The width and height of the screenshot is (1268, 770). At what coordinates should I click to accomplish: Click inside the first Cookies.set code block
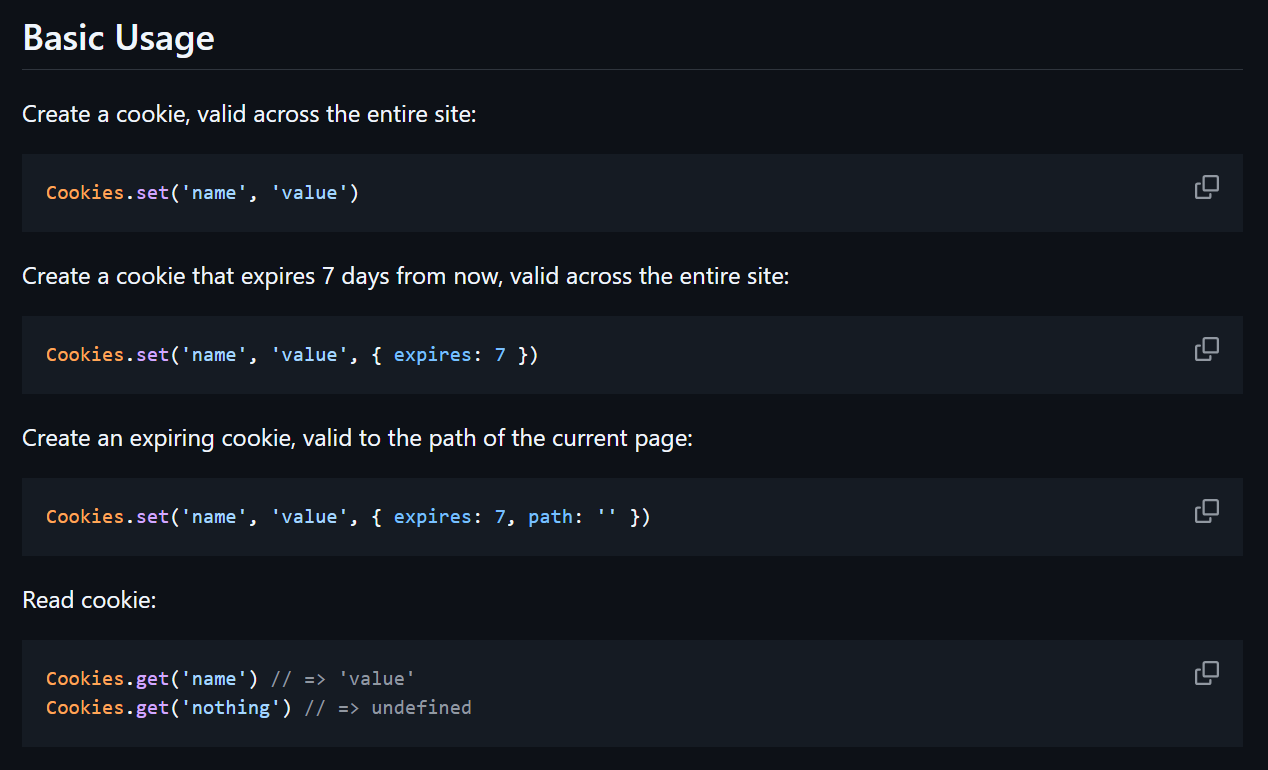[x=632, y=193]
